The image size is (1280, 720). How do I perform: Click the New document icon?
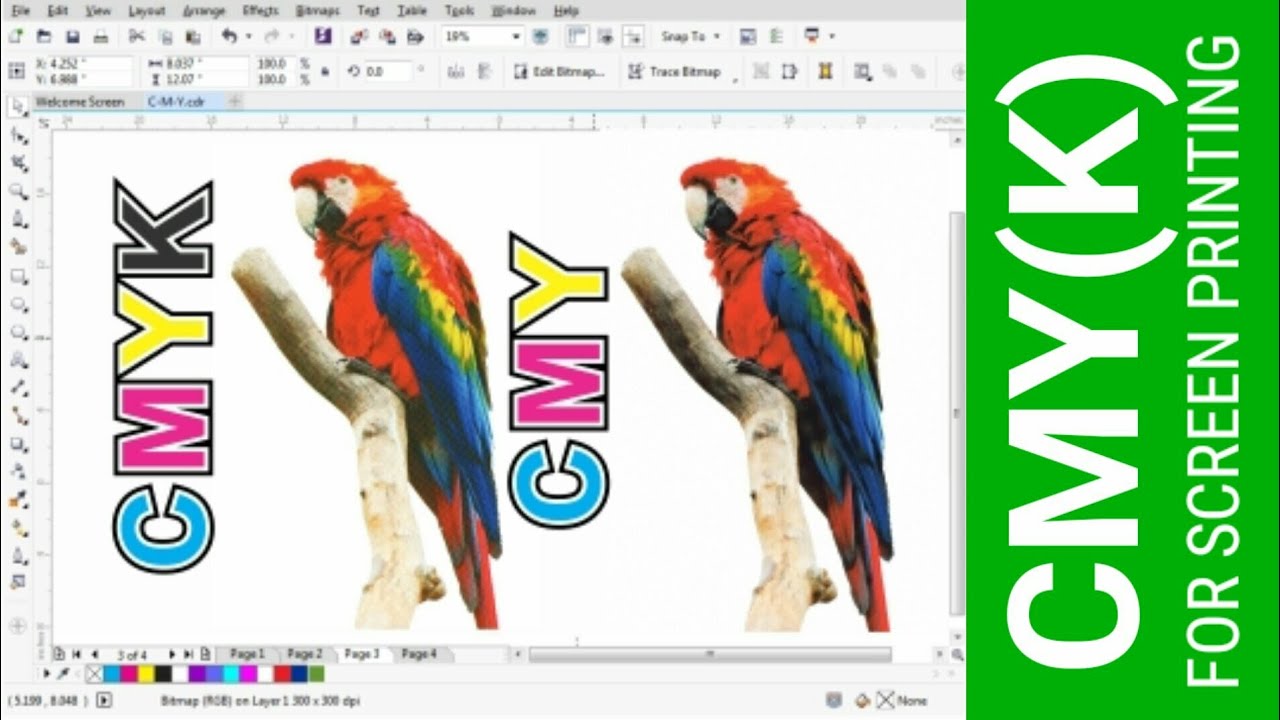coord(16,36)
